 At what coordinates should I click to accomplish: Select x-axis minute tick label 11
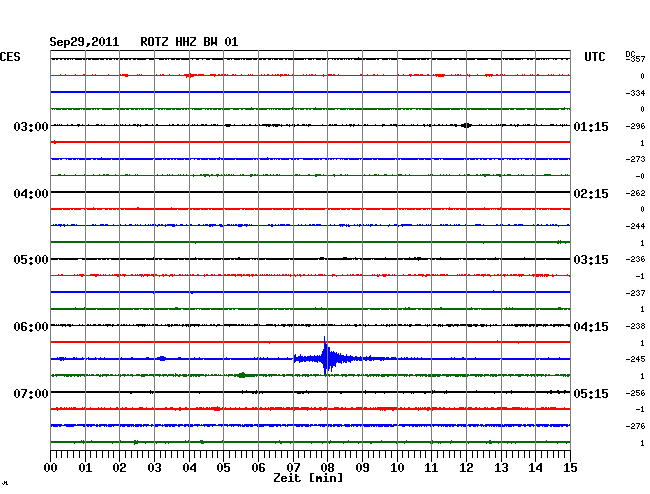(431, 468)
